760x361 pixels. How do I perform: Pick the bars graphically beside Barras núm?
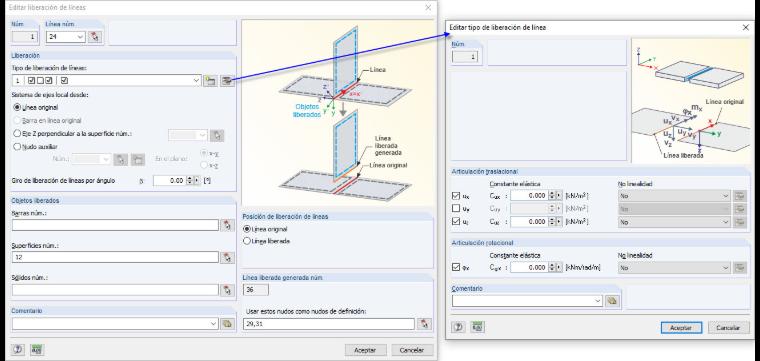click(x=227, y=225)
